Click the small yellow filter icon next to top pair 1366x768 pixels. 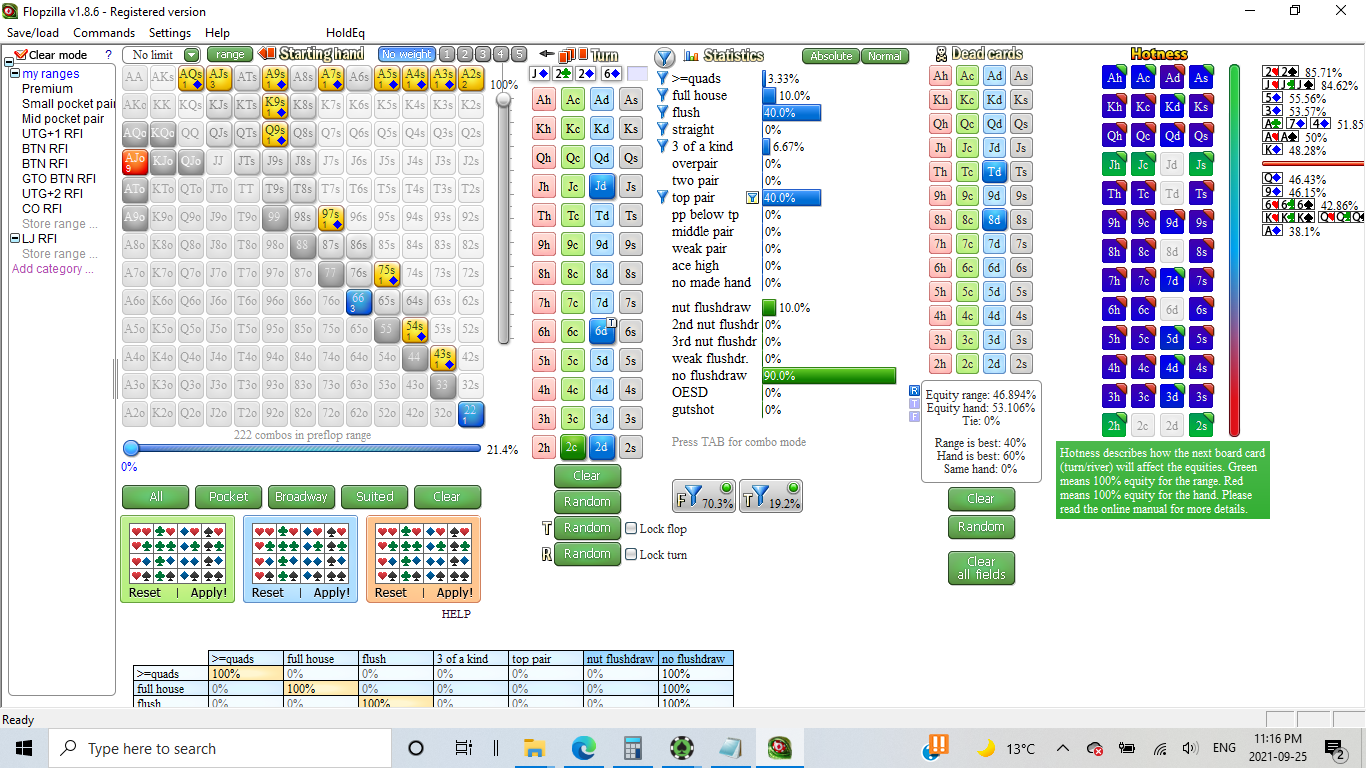click(x=752, y=198)
